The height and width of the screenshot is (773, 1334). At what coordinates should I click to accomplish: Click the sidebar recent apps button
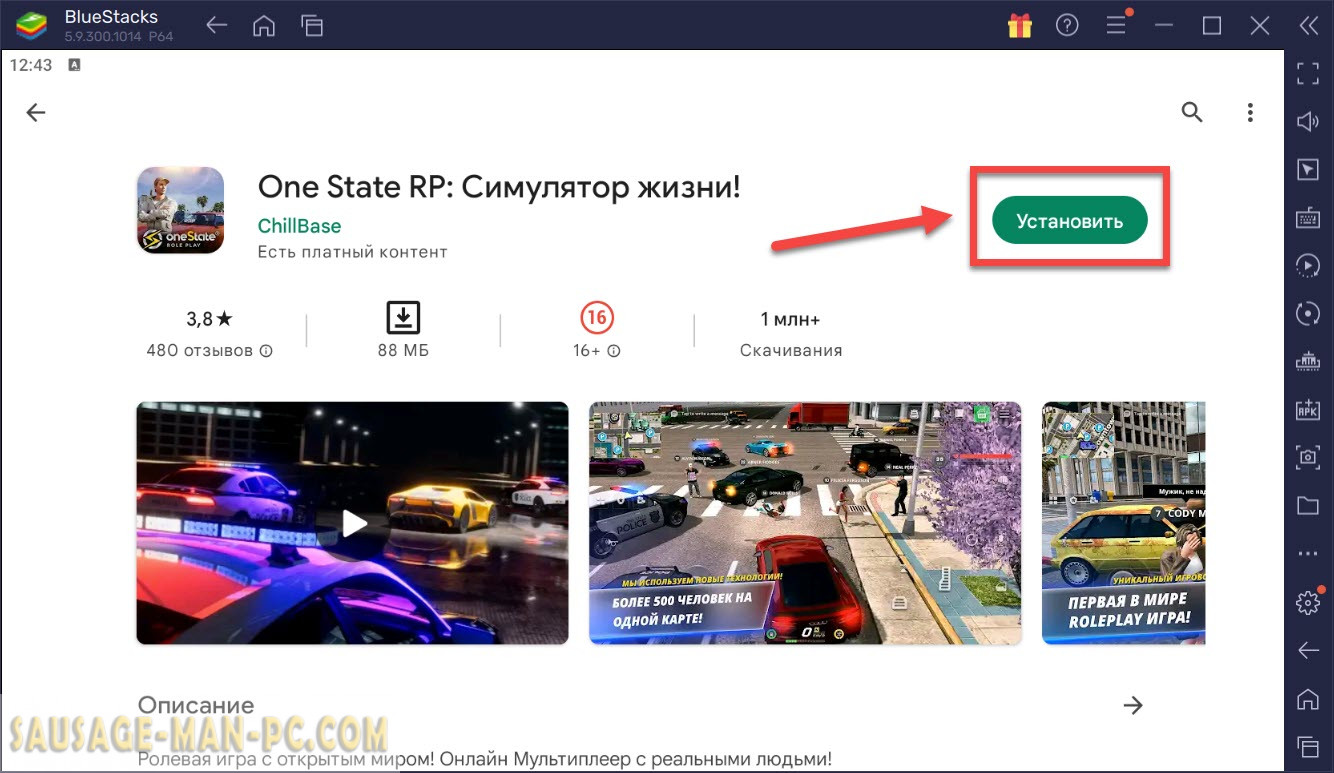(1307, 746)
